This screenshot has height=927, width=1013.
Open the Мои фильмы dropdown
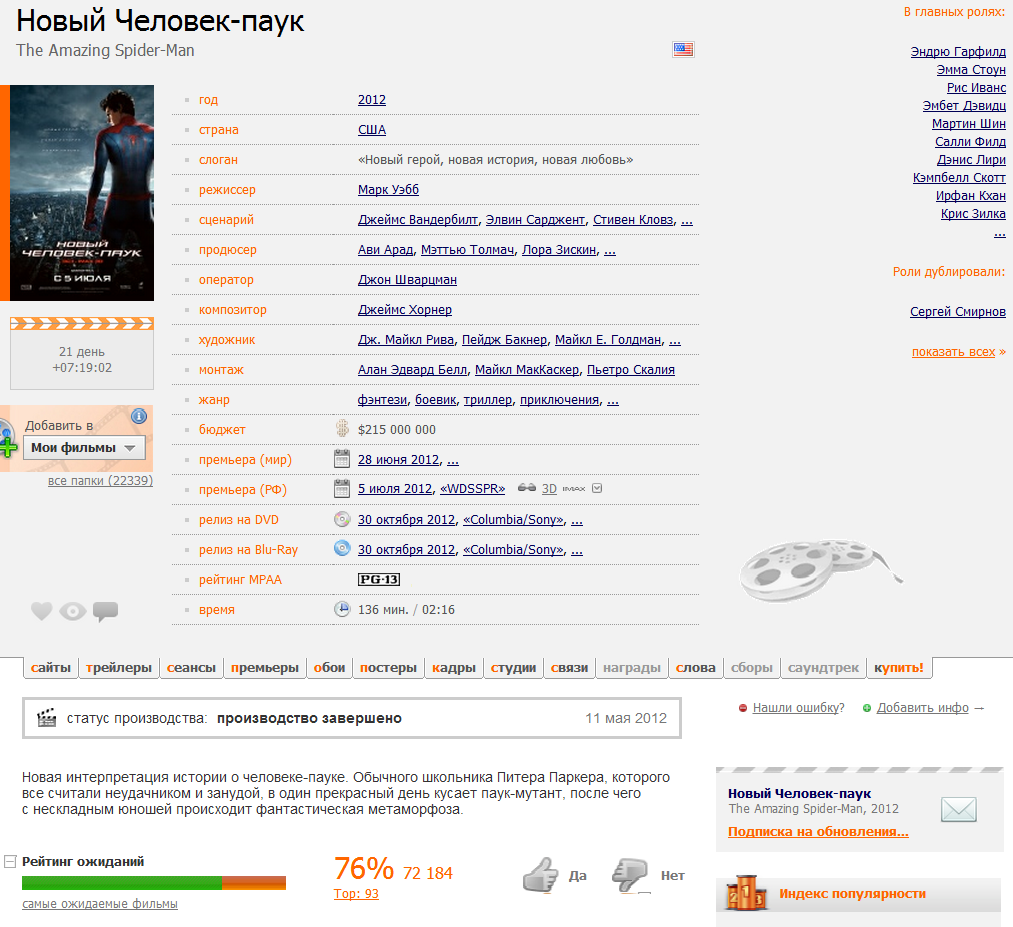[x=85, y=448]
